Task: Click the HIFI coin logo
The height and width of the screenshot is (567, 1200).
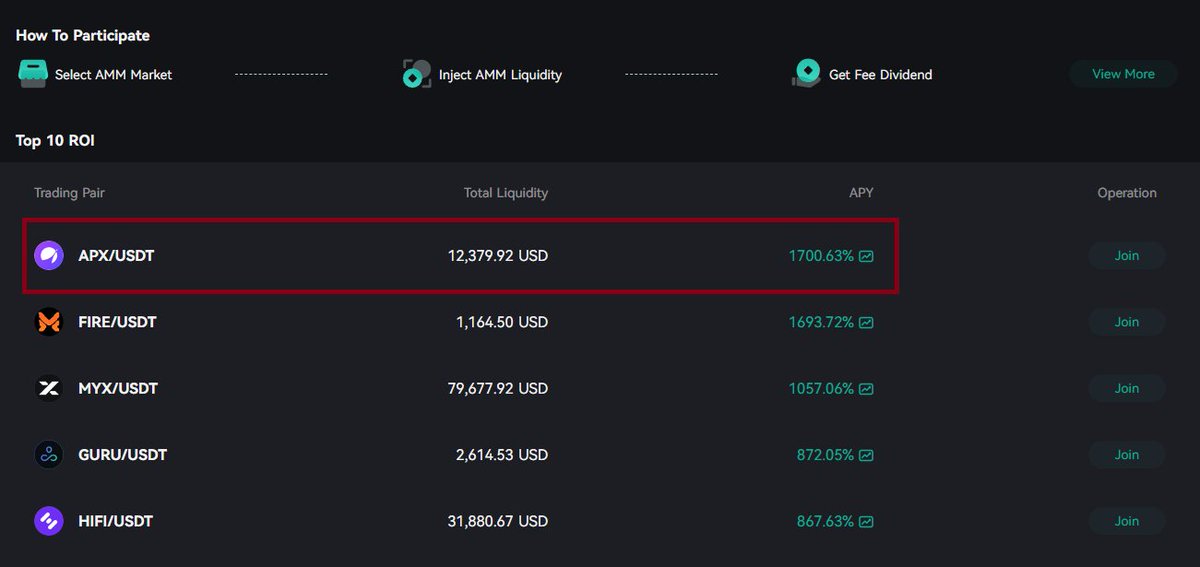Action: pyautogui.click(x=49, y=521)
